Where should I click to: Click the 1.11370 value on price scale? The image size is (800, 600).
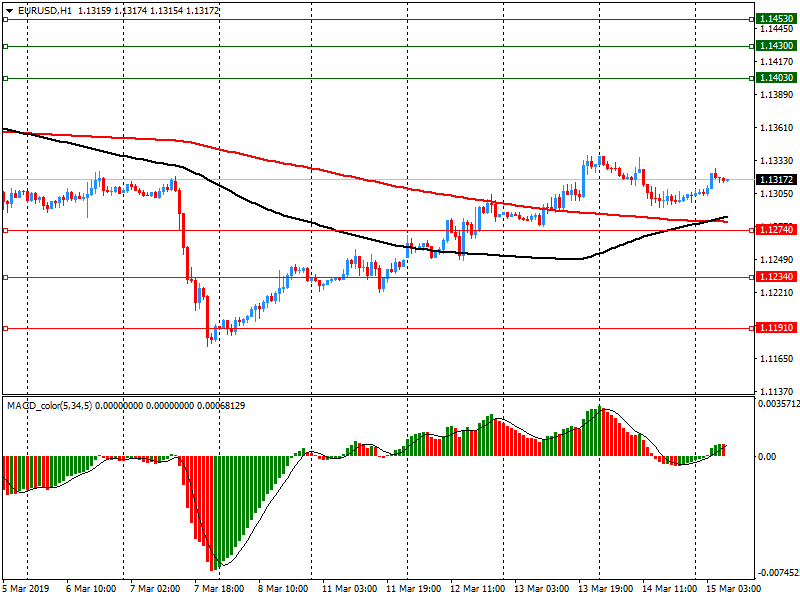pyautogui.click(x=775, y=391)
